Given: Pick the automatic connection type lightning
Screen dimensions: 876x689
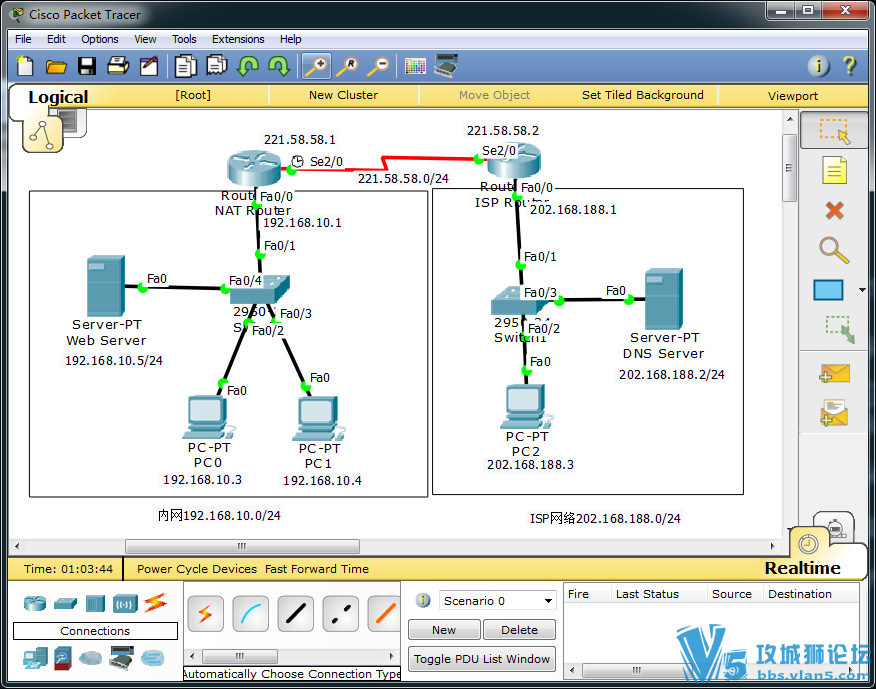Looking at the screenshot, I should pyautogui.click(x=206, y=614).
